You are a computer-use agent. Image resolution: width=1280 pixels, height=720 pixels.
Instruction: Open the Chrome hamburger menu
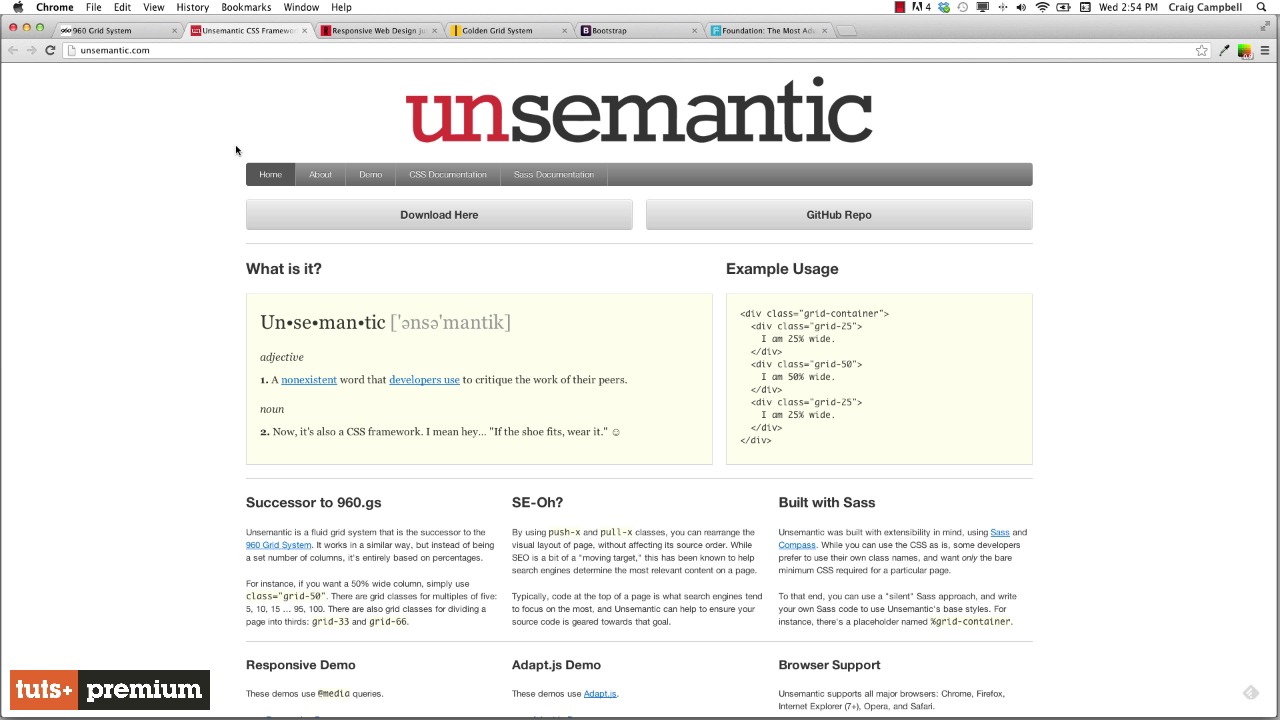1265,50
